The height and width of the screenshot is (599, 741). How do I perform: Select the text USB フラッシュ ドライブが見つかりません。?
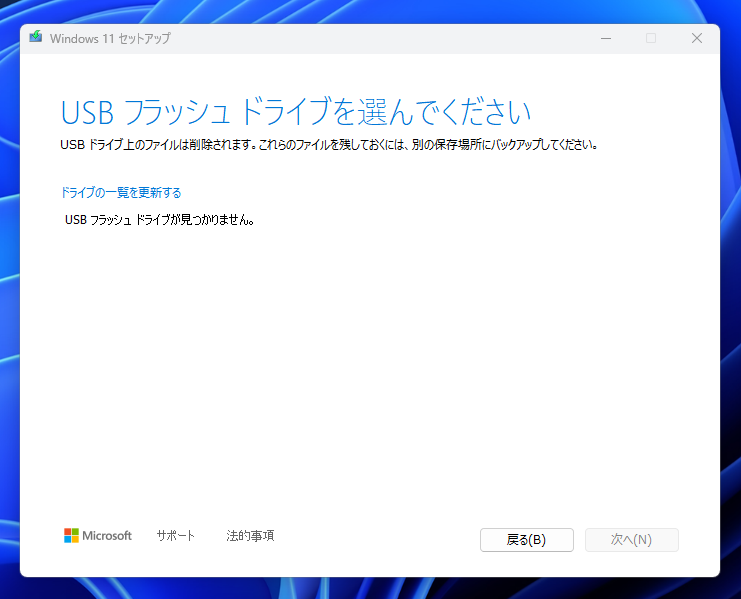(x=160, y=220)
